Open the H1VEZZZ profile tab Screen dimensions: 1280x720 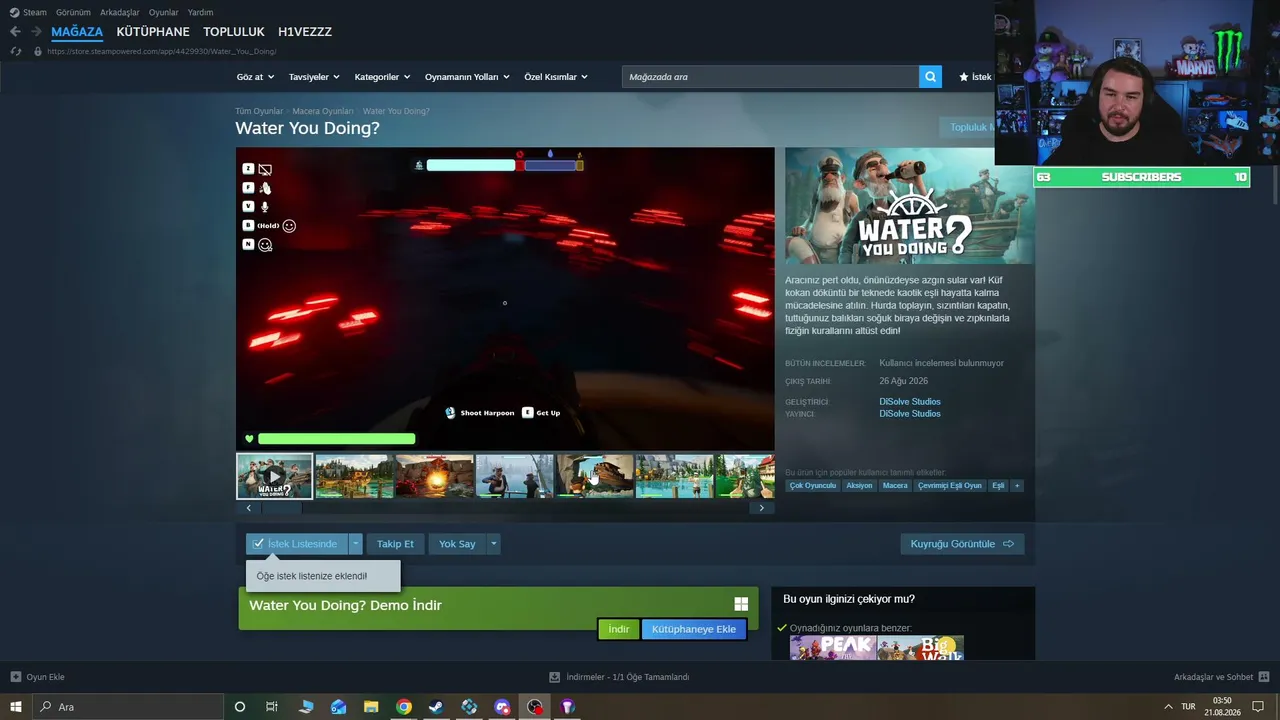click(305, 32)
